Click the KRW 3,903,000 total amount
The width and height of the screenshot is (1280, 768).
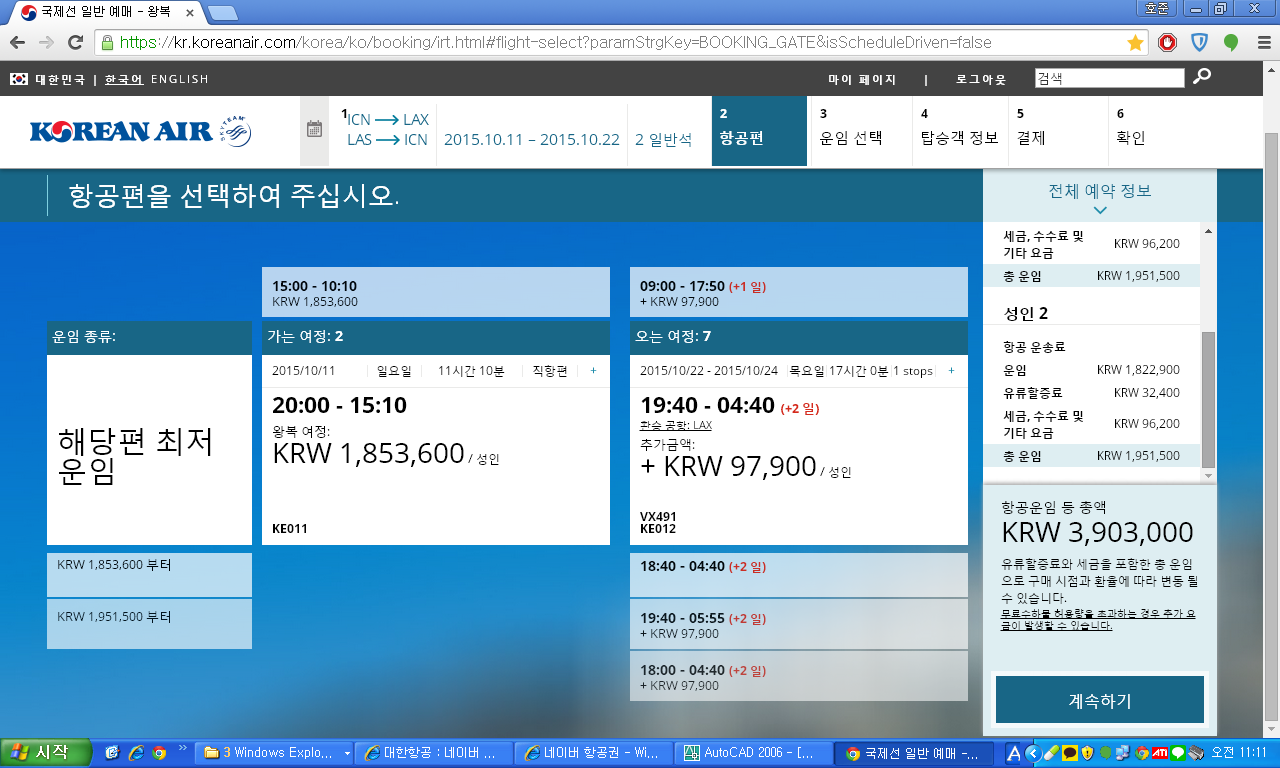[1098, 532]
